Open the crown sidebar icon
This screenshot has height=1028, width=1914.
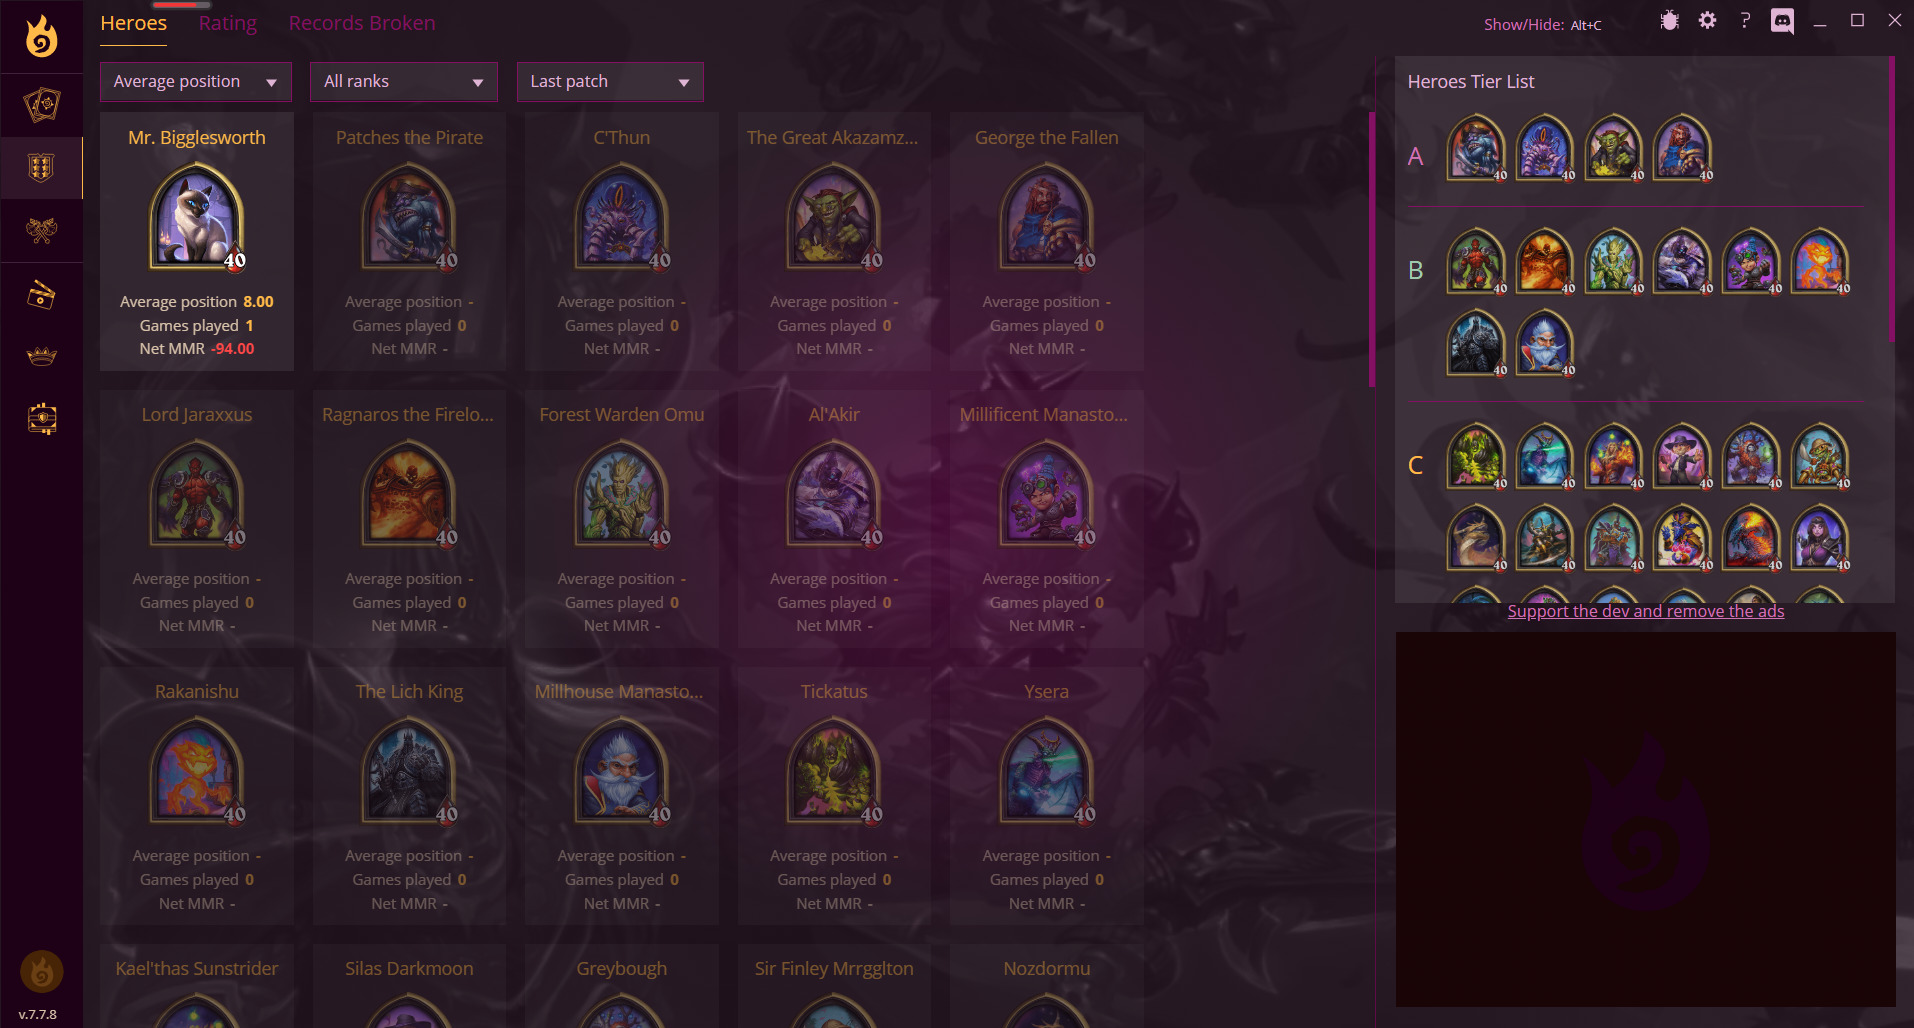point(41,356)
